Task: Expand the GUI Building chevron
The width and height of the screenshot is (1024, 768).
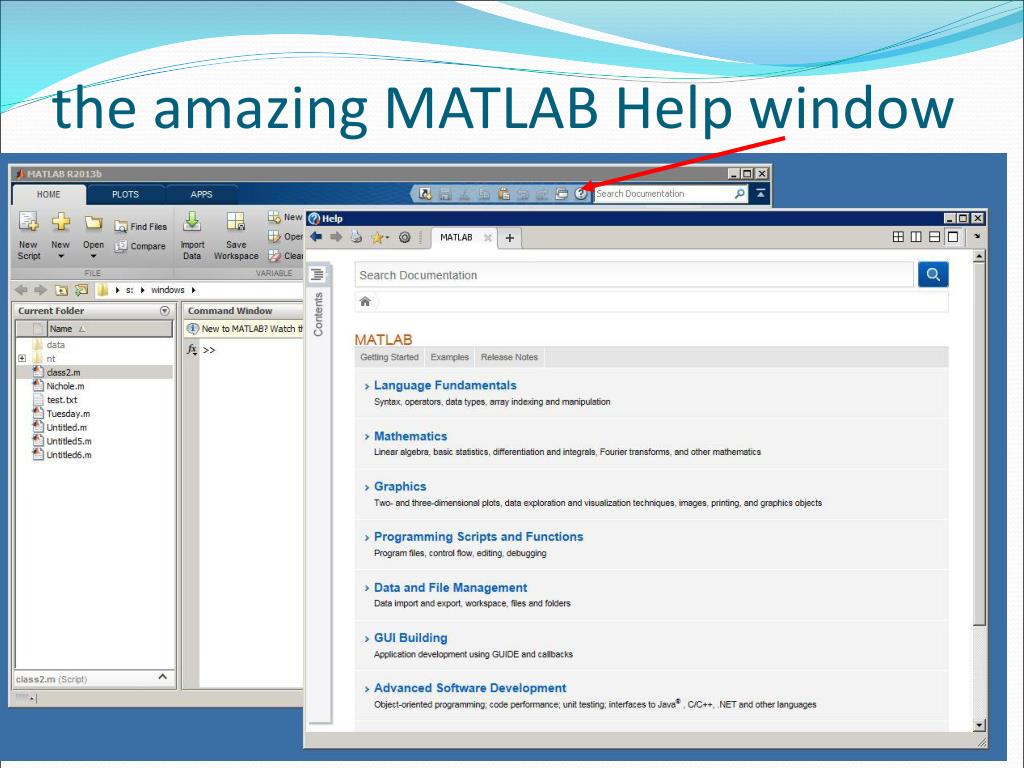Action: point(366,639)
